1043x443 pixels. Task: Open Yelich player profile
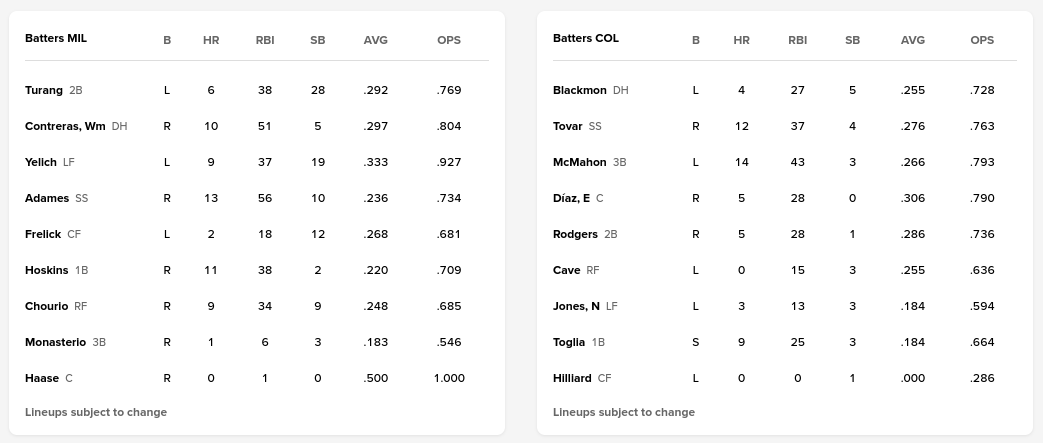[41, 162]
